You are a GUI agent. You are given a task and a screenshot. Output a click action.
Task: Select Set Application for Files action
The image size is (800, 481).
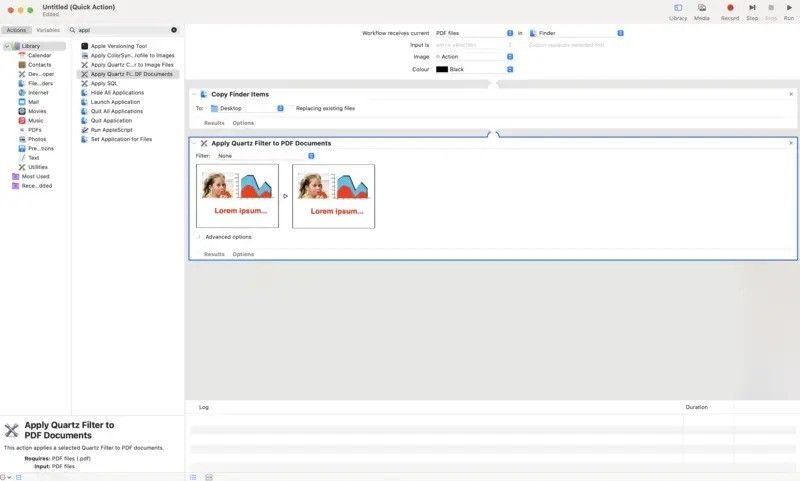click(x=121, y=139)
